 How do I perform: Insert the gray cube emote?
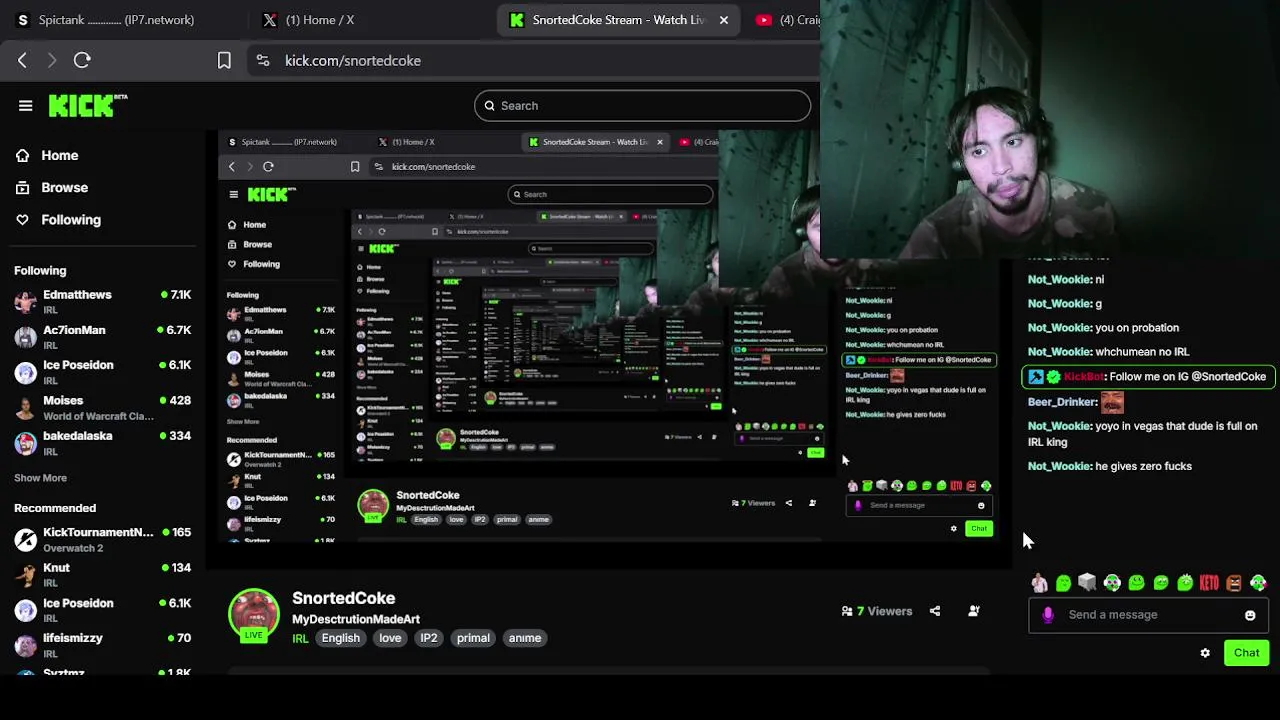(1087, 582)
